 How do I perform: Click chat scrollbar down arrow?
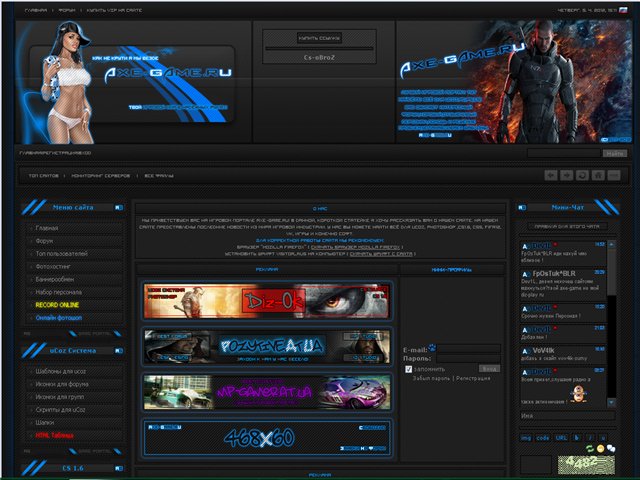[x=611, y=402]
